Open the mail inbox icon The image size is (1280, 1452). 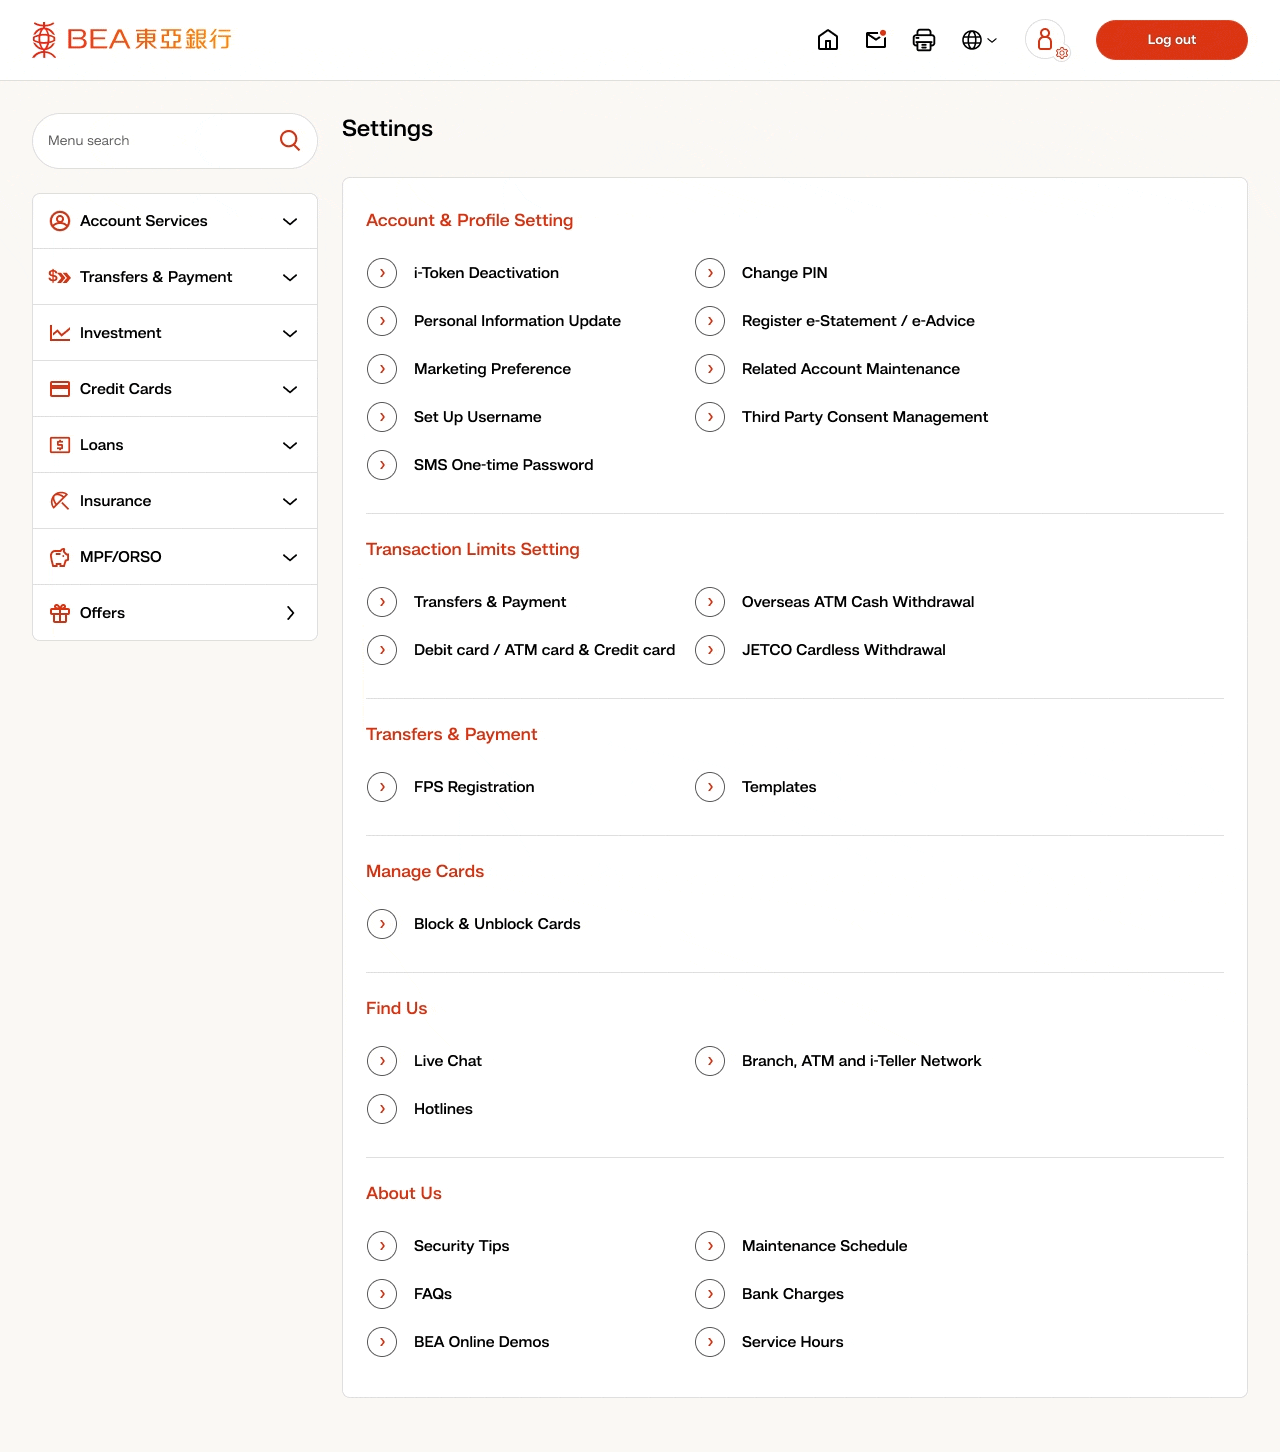[876, 40]
